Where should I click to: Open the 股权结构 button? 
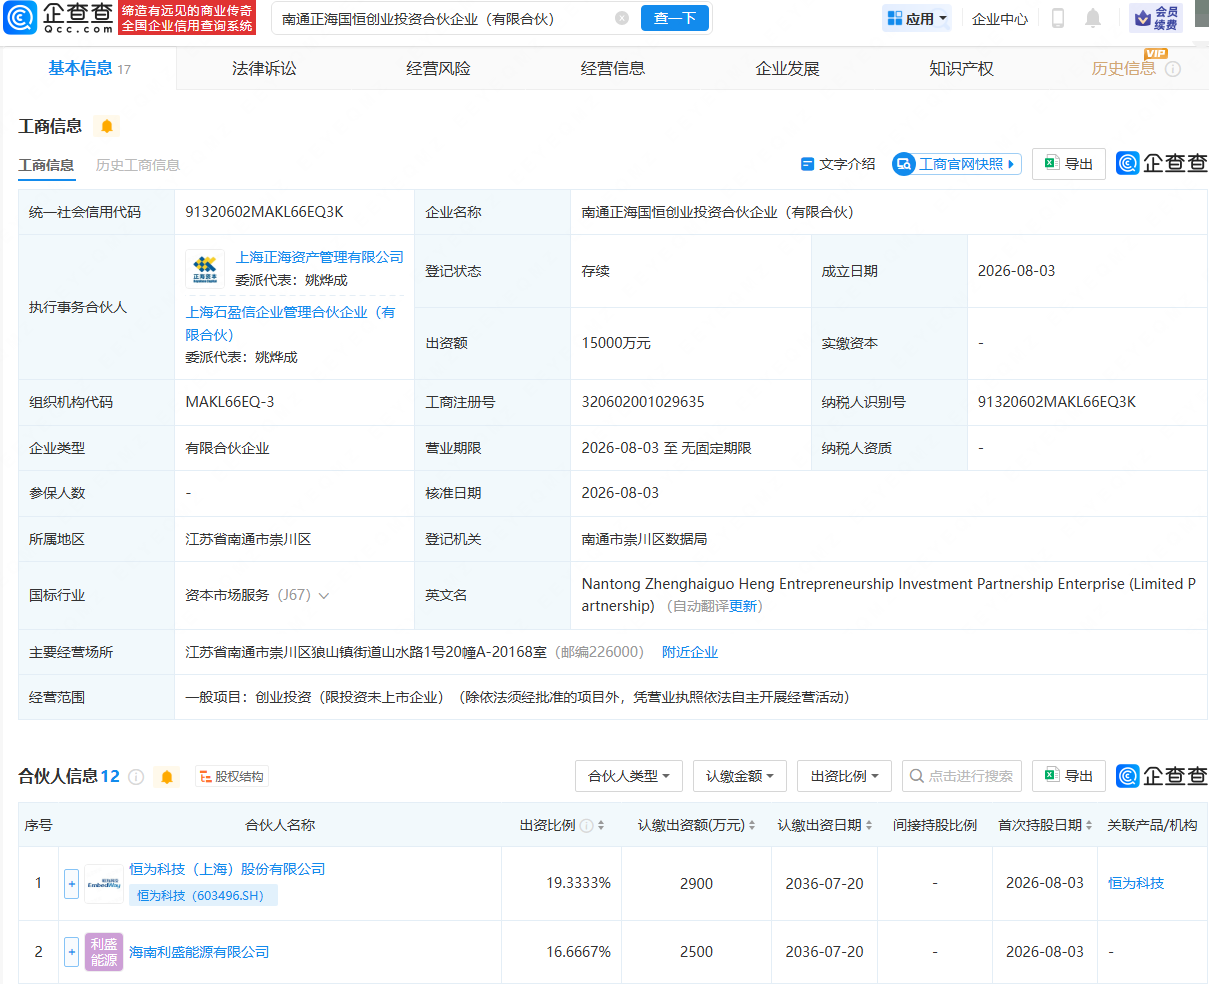coord(231,777)
